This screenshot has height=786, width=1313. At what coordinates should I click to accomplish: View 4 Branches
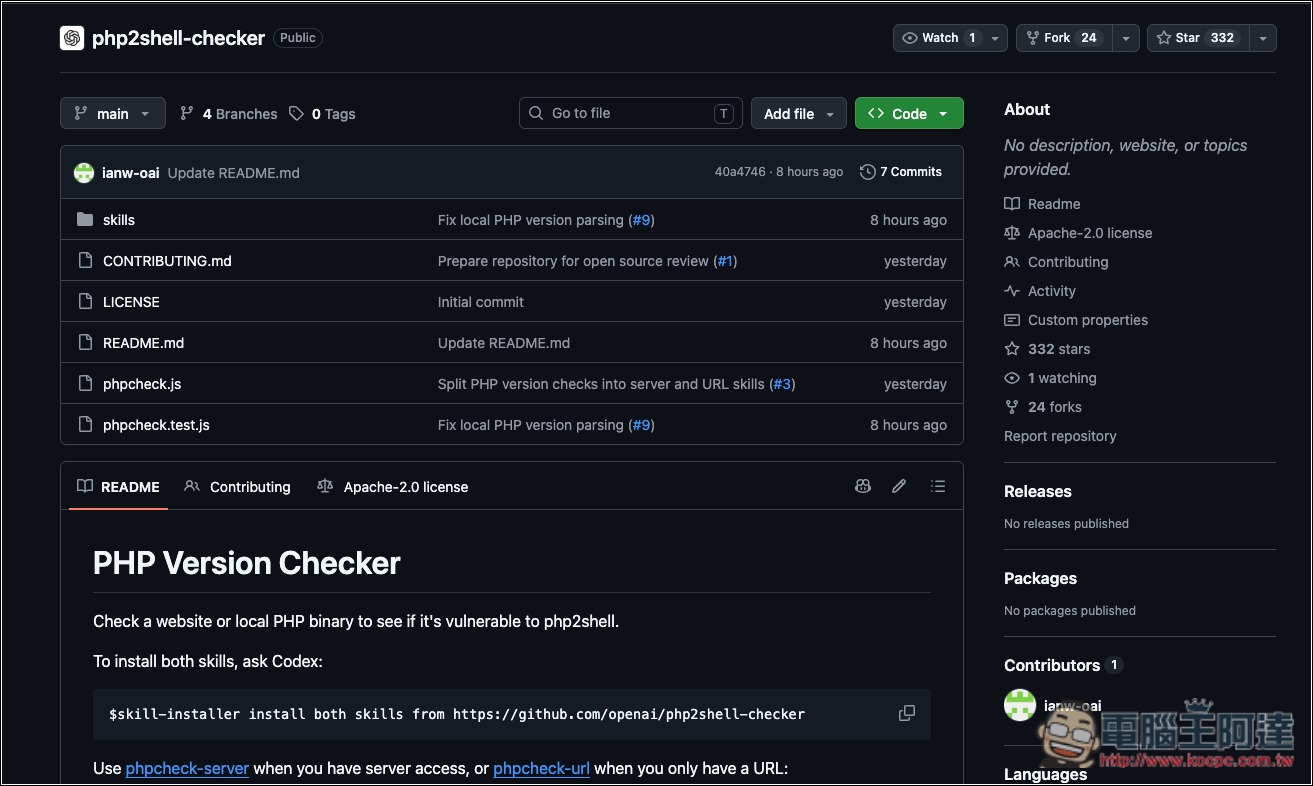click(229, 114)
